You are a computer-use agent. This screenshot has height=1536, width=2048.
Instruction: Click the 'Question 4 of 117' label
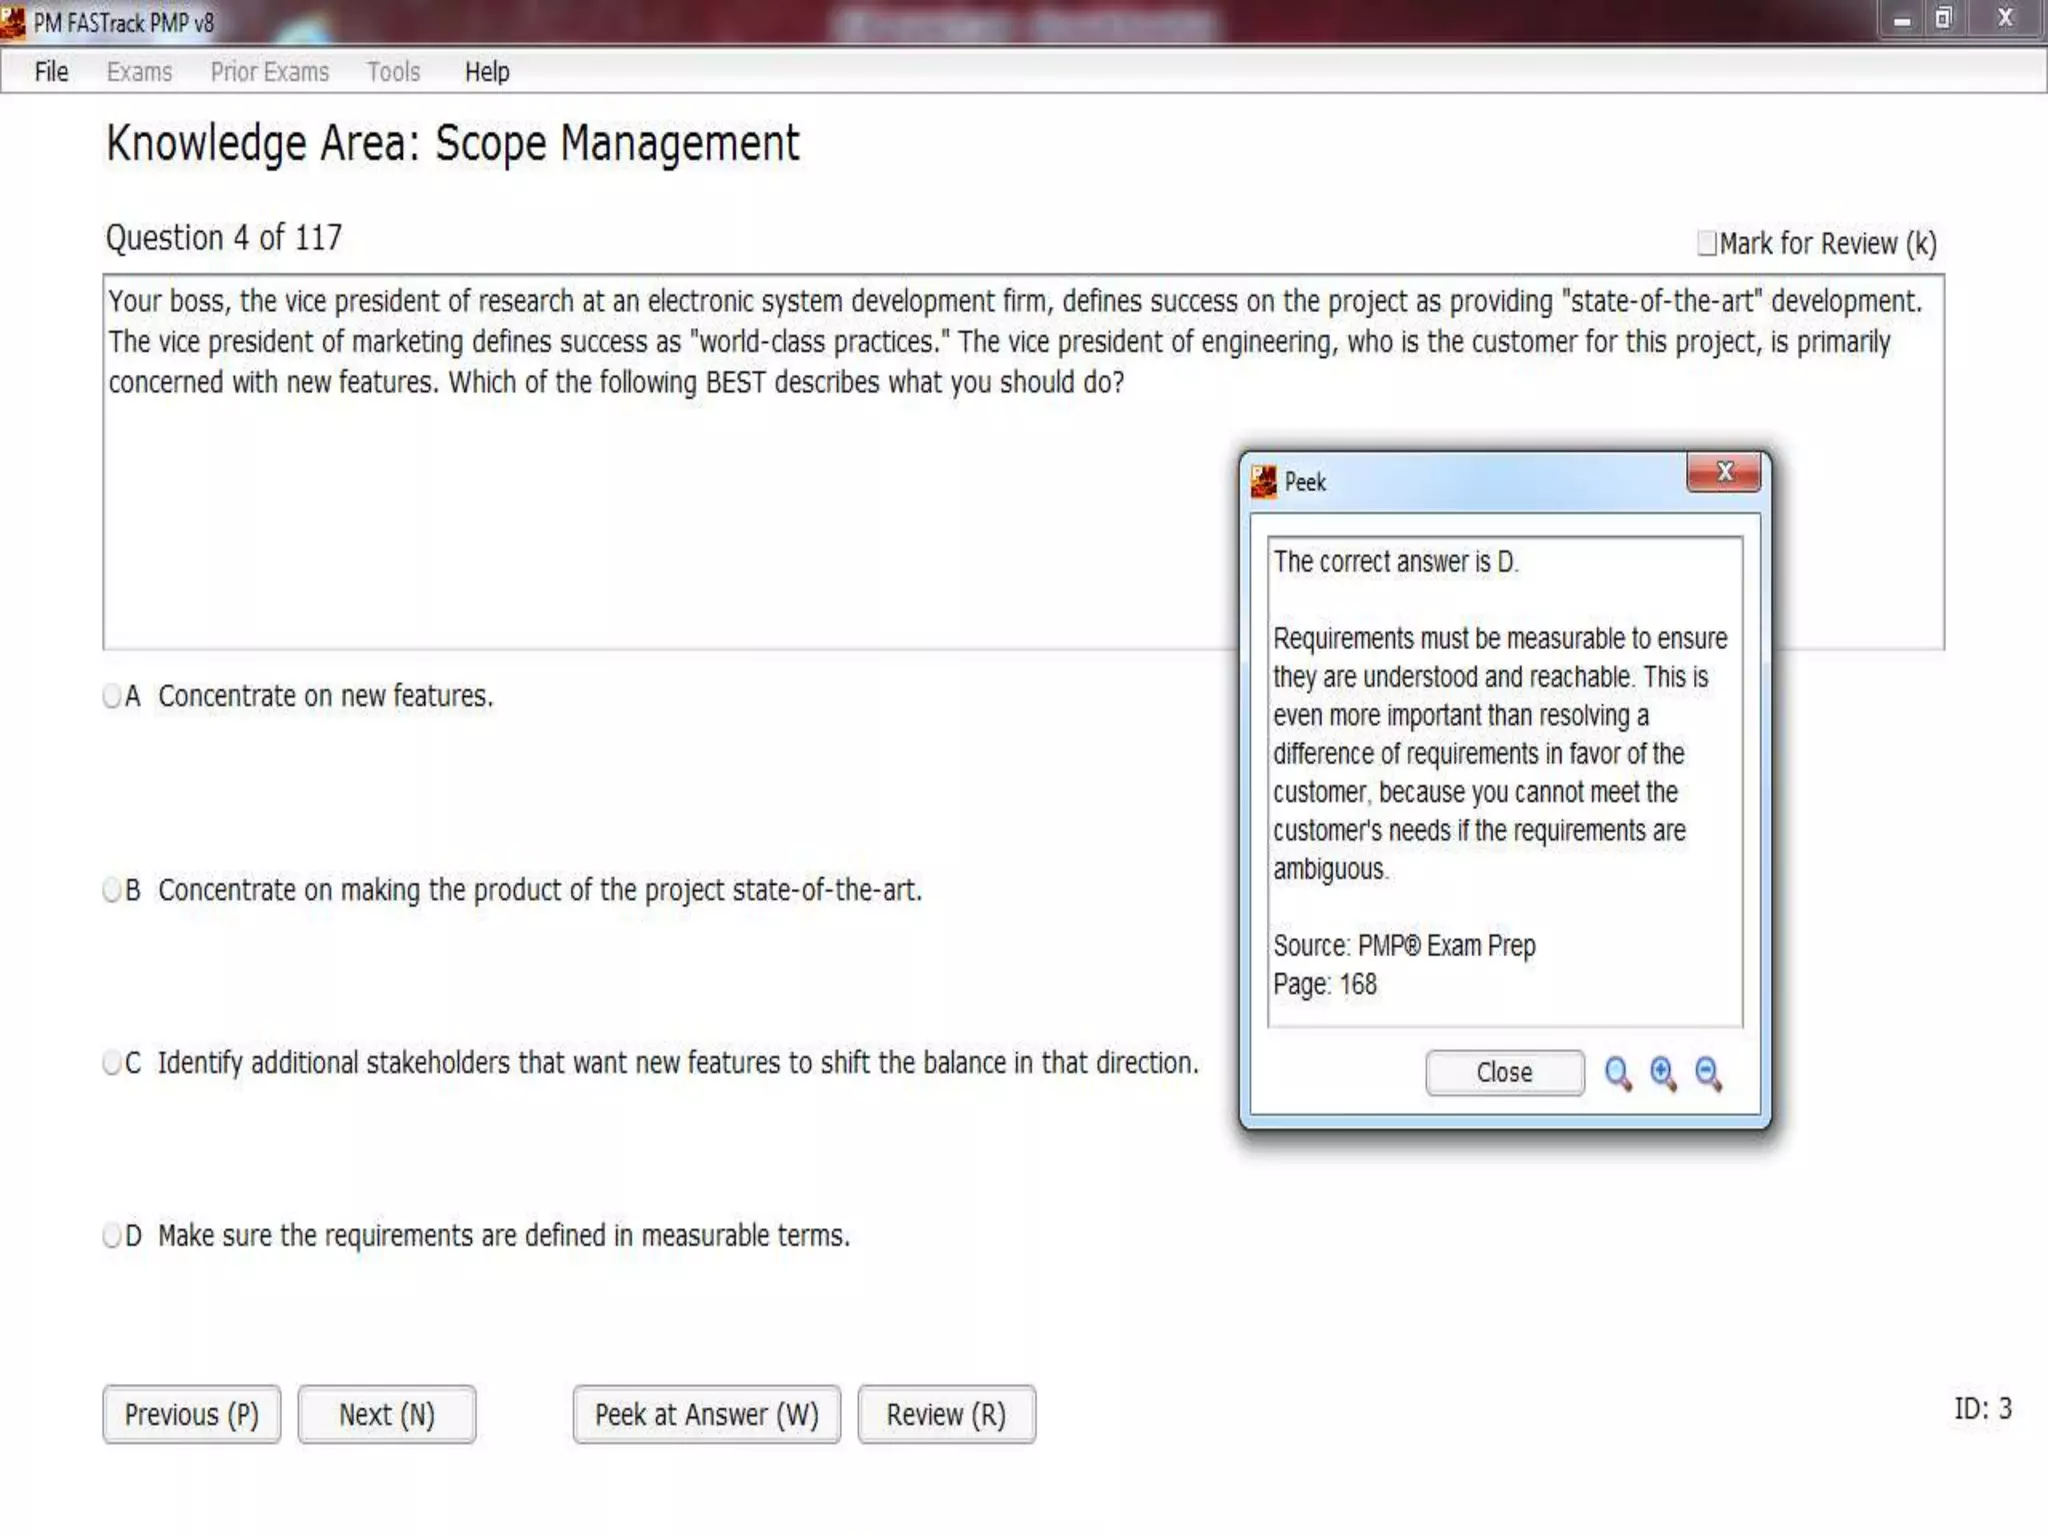click(224, 238)
